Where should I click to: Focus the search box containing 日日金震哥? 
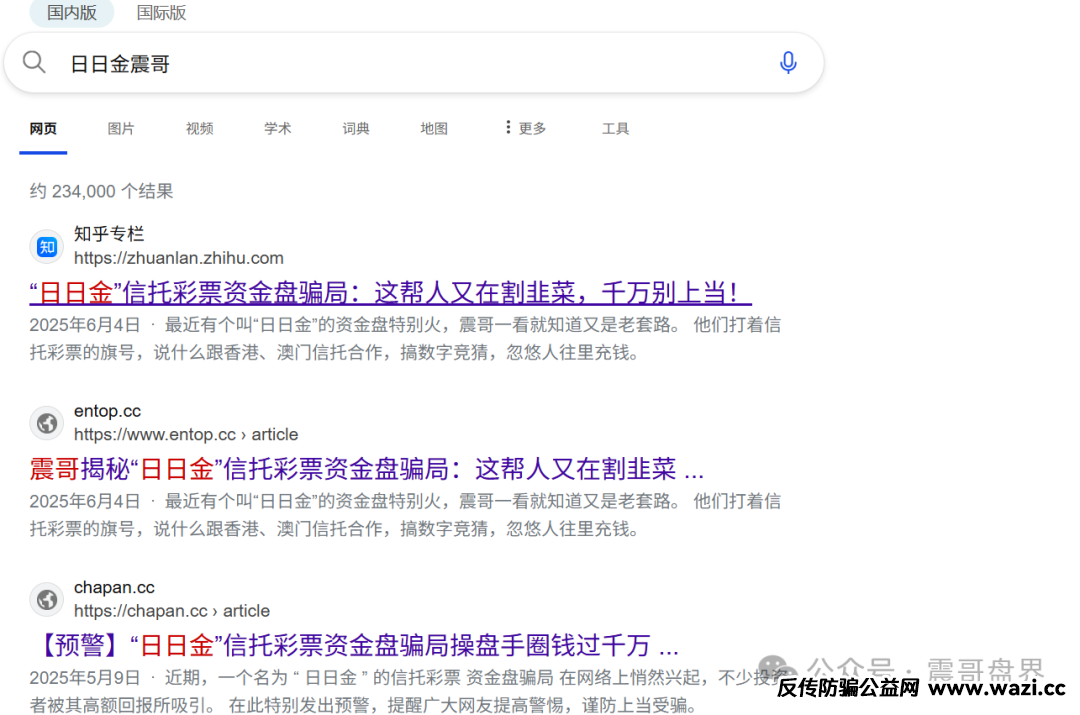pyautogui.click(x=414, y=63)
